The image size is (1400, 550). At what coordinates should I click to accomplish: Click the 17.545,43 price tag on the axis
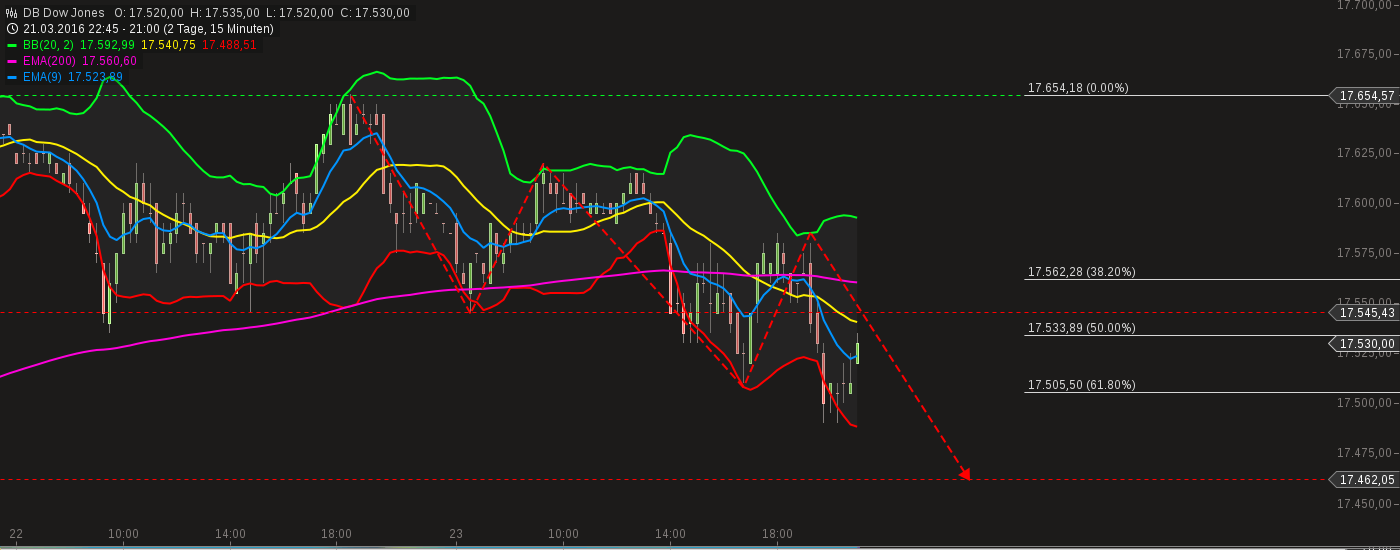click(x=1365, y=313)
